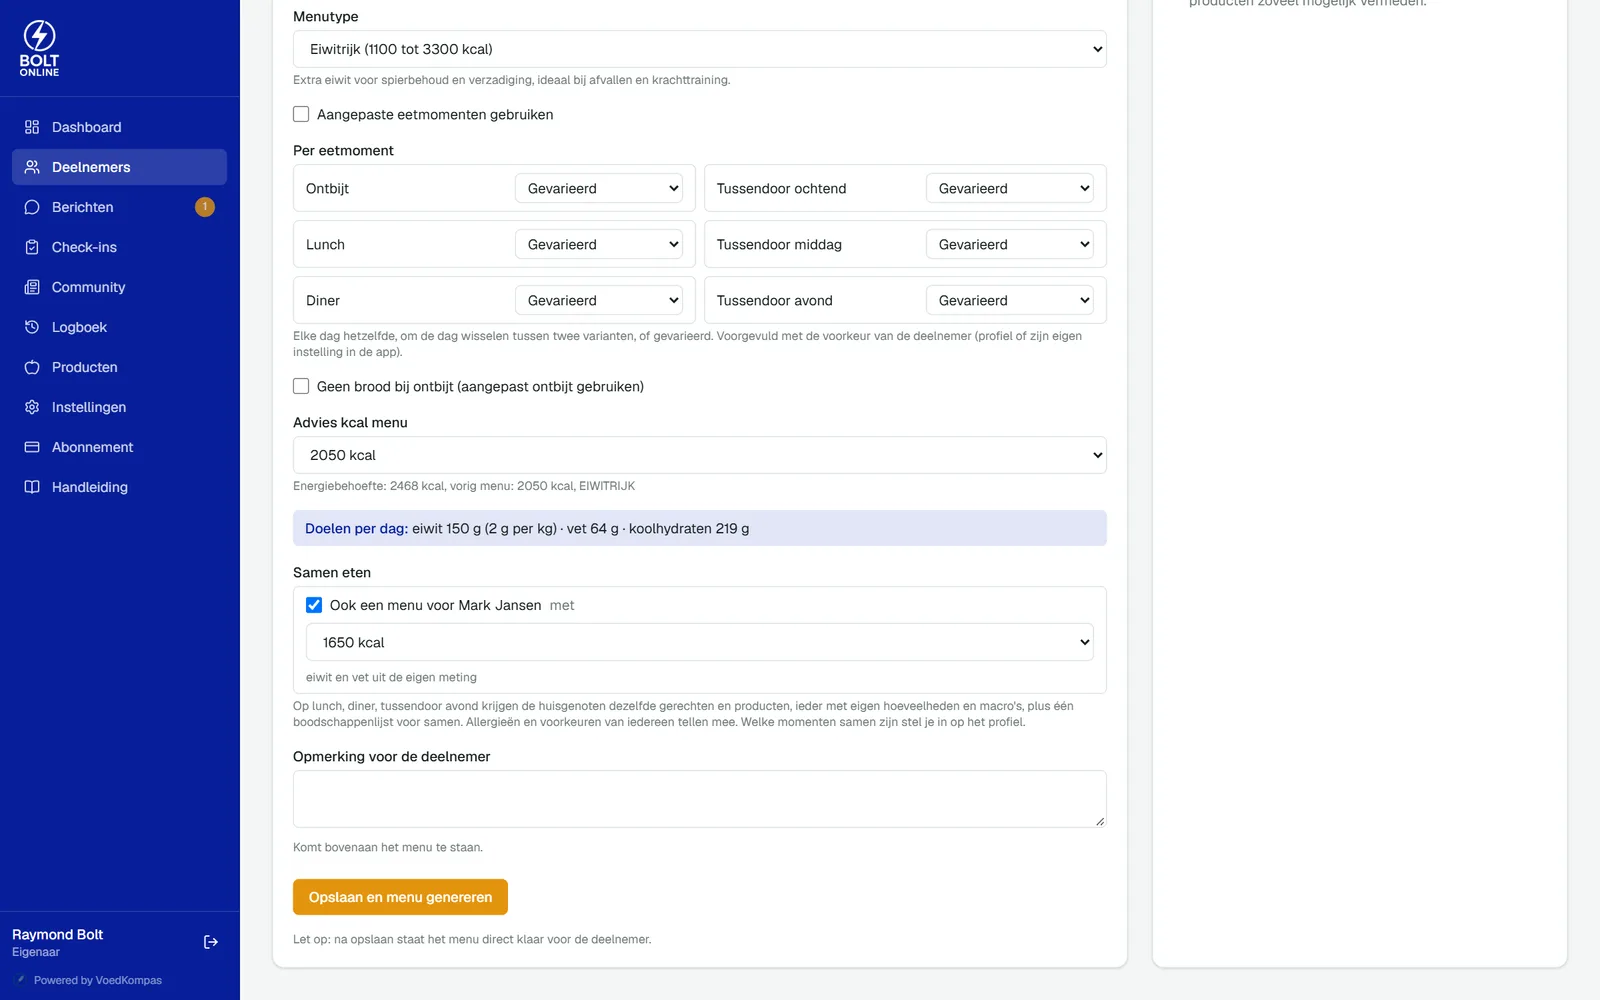Click the Energiebehoefte: 2468 kcal note
The height and width of the screenshot is (1000, 1600).
[464, 486]
